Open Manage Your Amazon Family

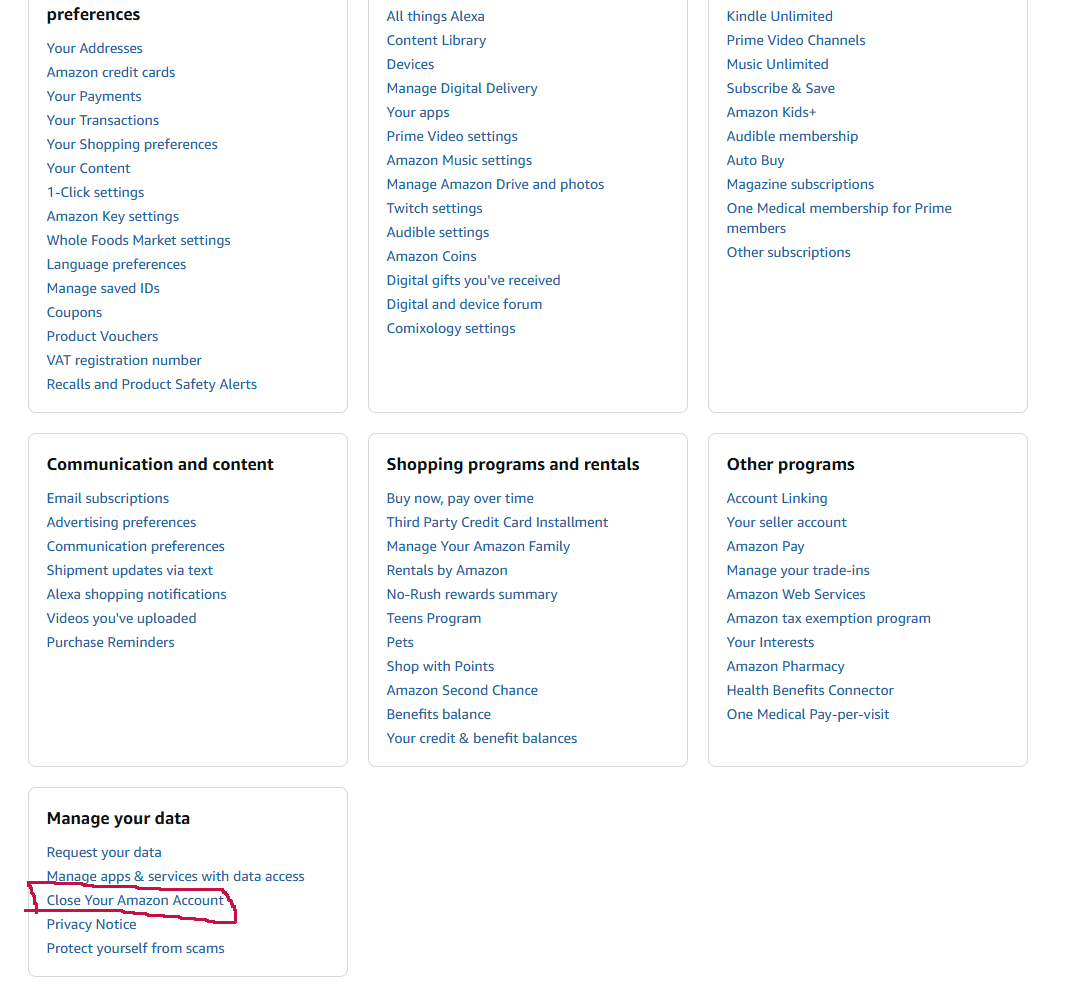[478, 546]
